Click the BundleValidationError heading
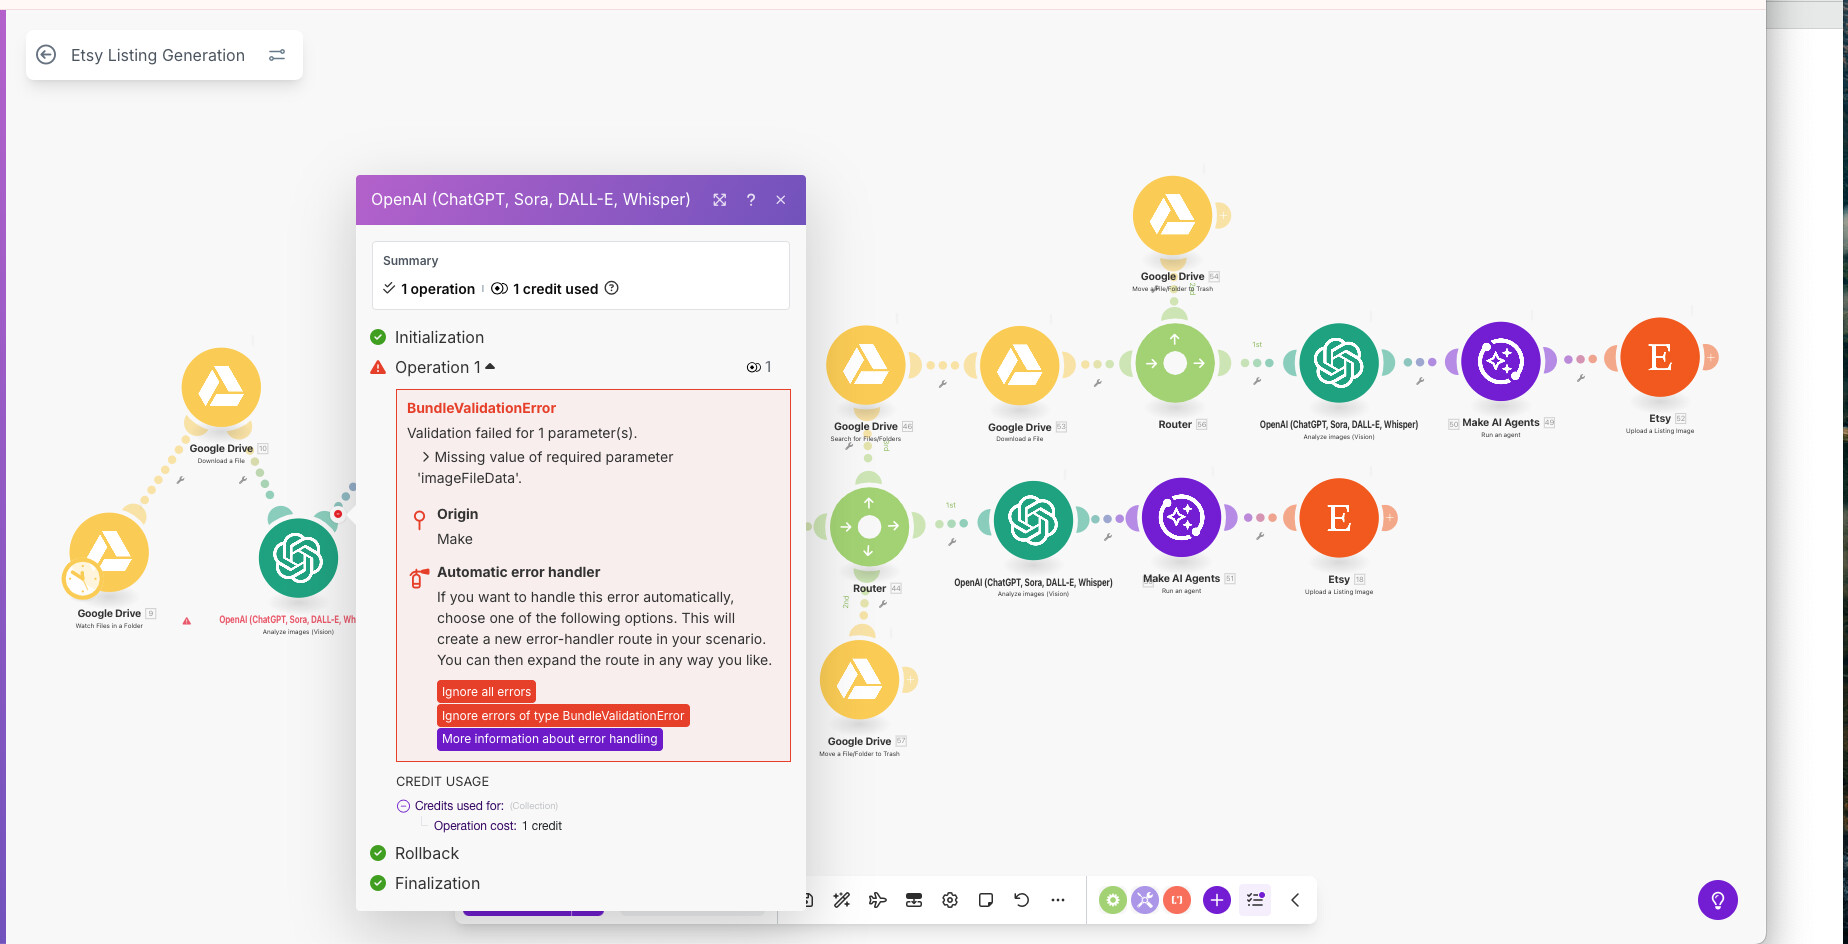 tap(481, 408)
